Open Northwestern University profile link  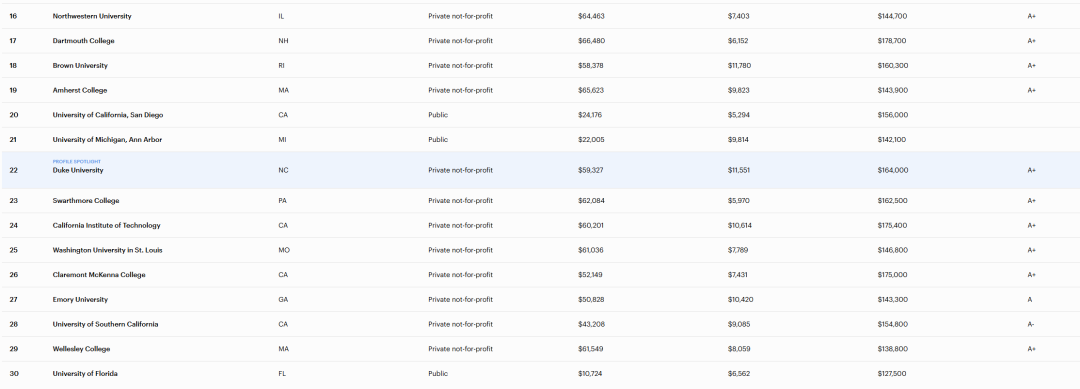(x=92, y=16)
